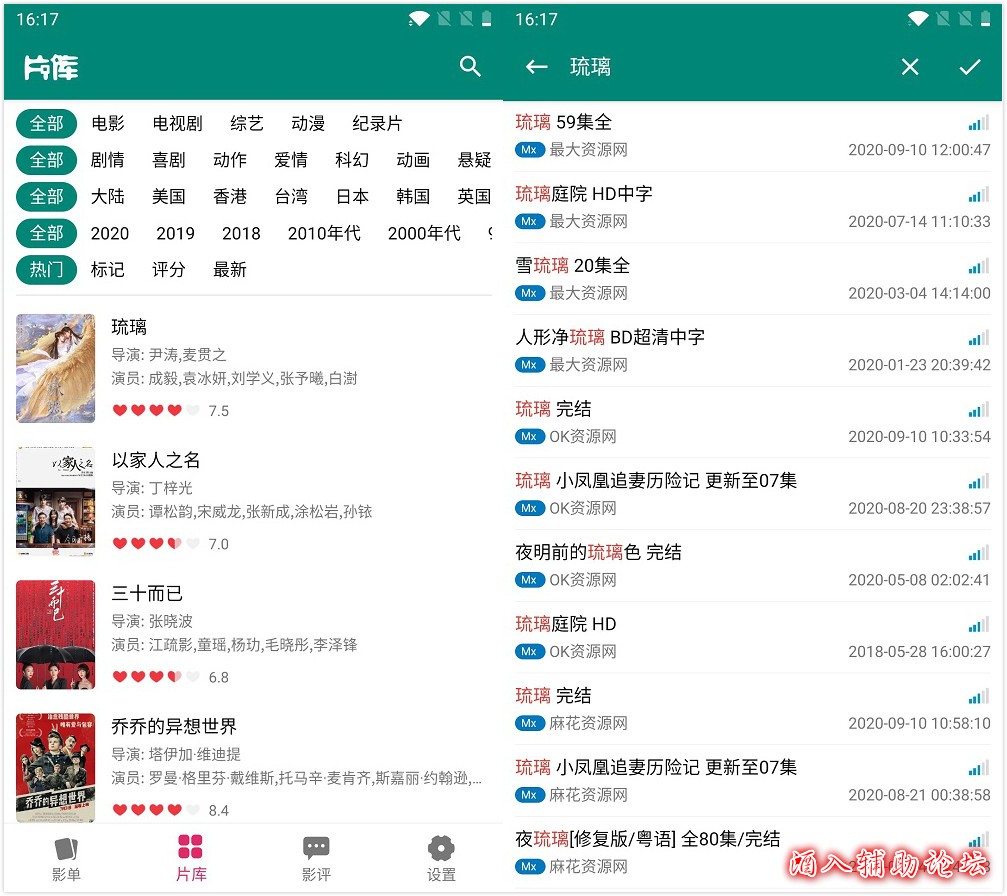Filter by year 2020
Screen dimensions: 1007x896
[110, 233]
